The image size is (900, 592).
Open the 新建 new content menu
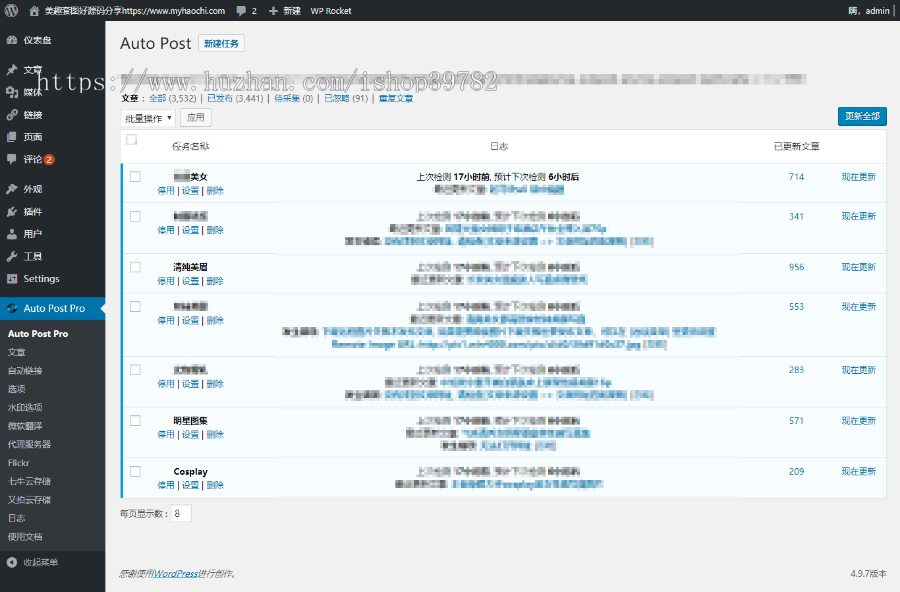284,10
